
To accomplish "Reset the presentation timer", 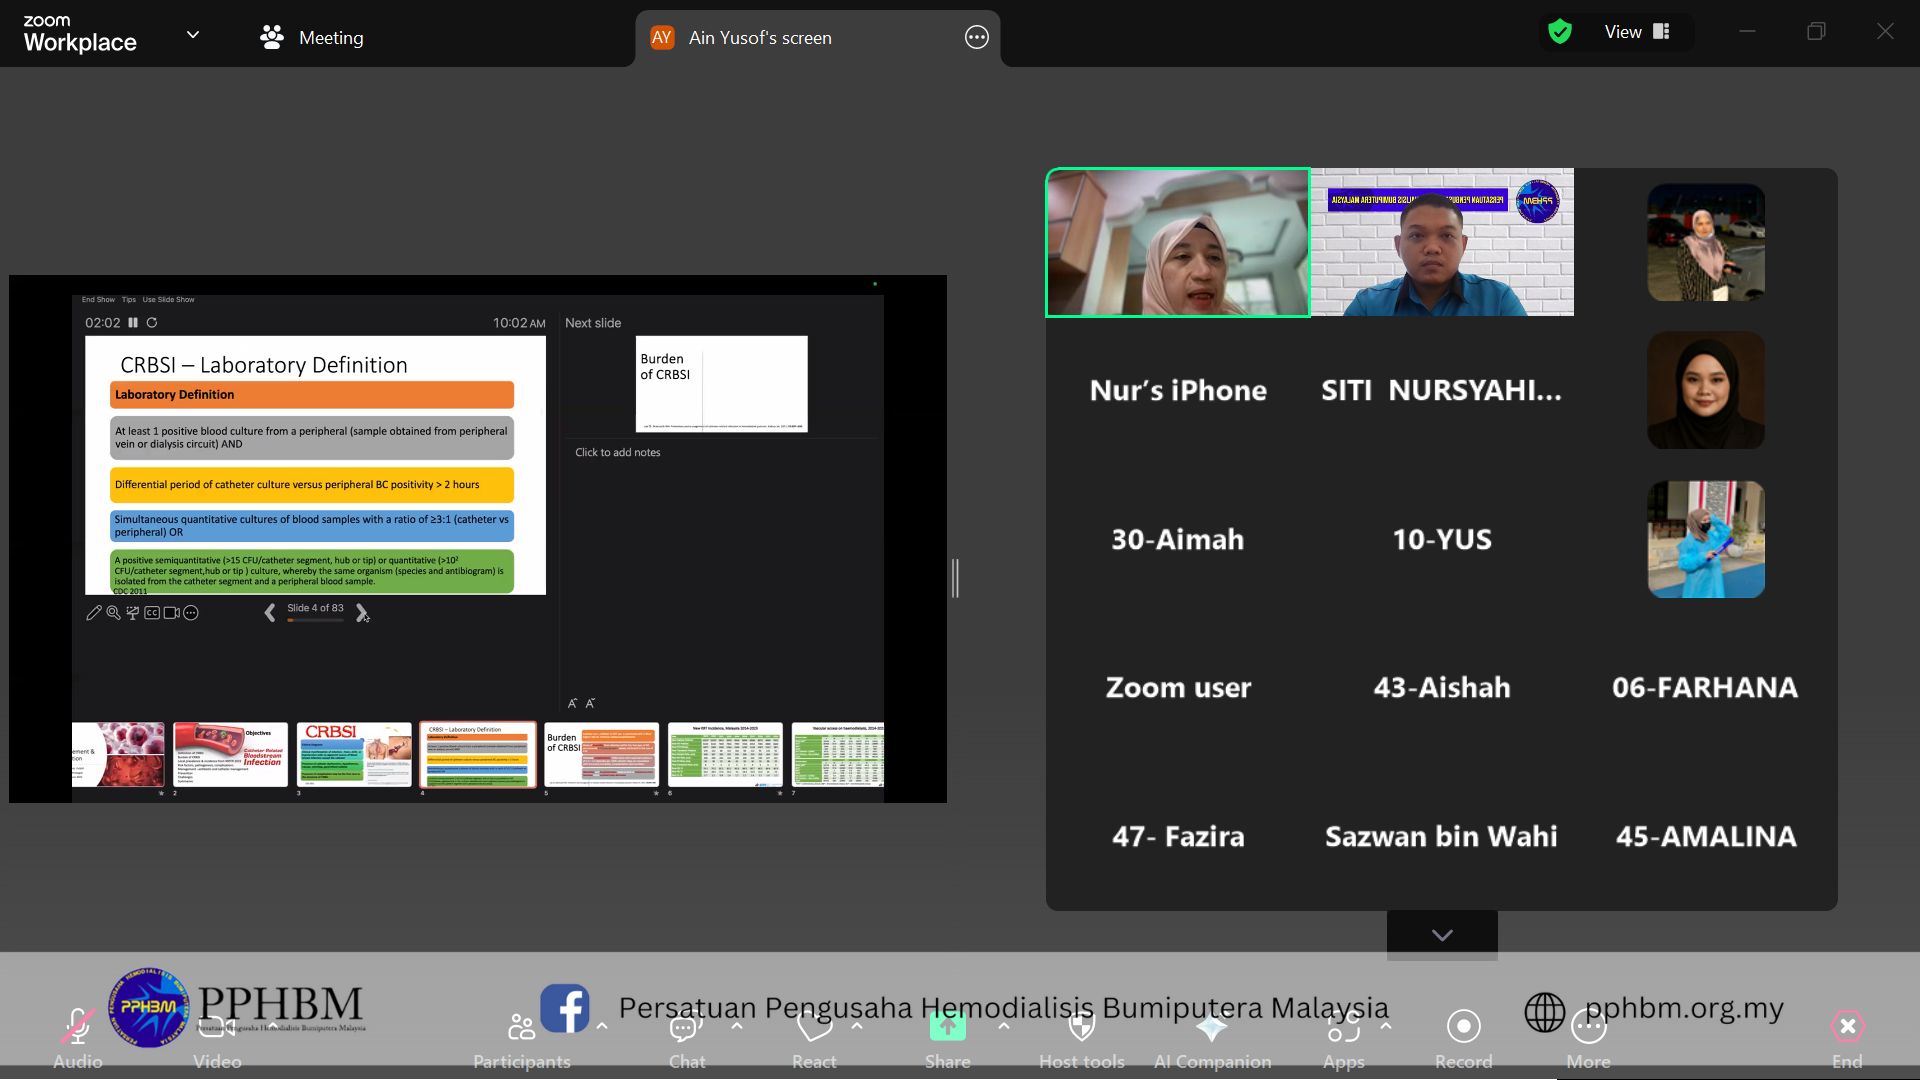I will pyautogui.click(x=152, y=323).
